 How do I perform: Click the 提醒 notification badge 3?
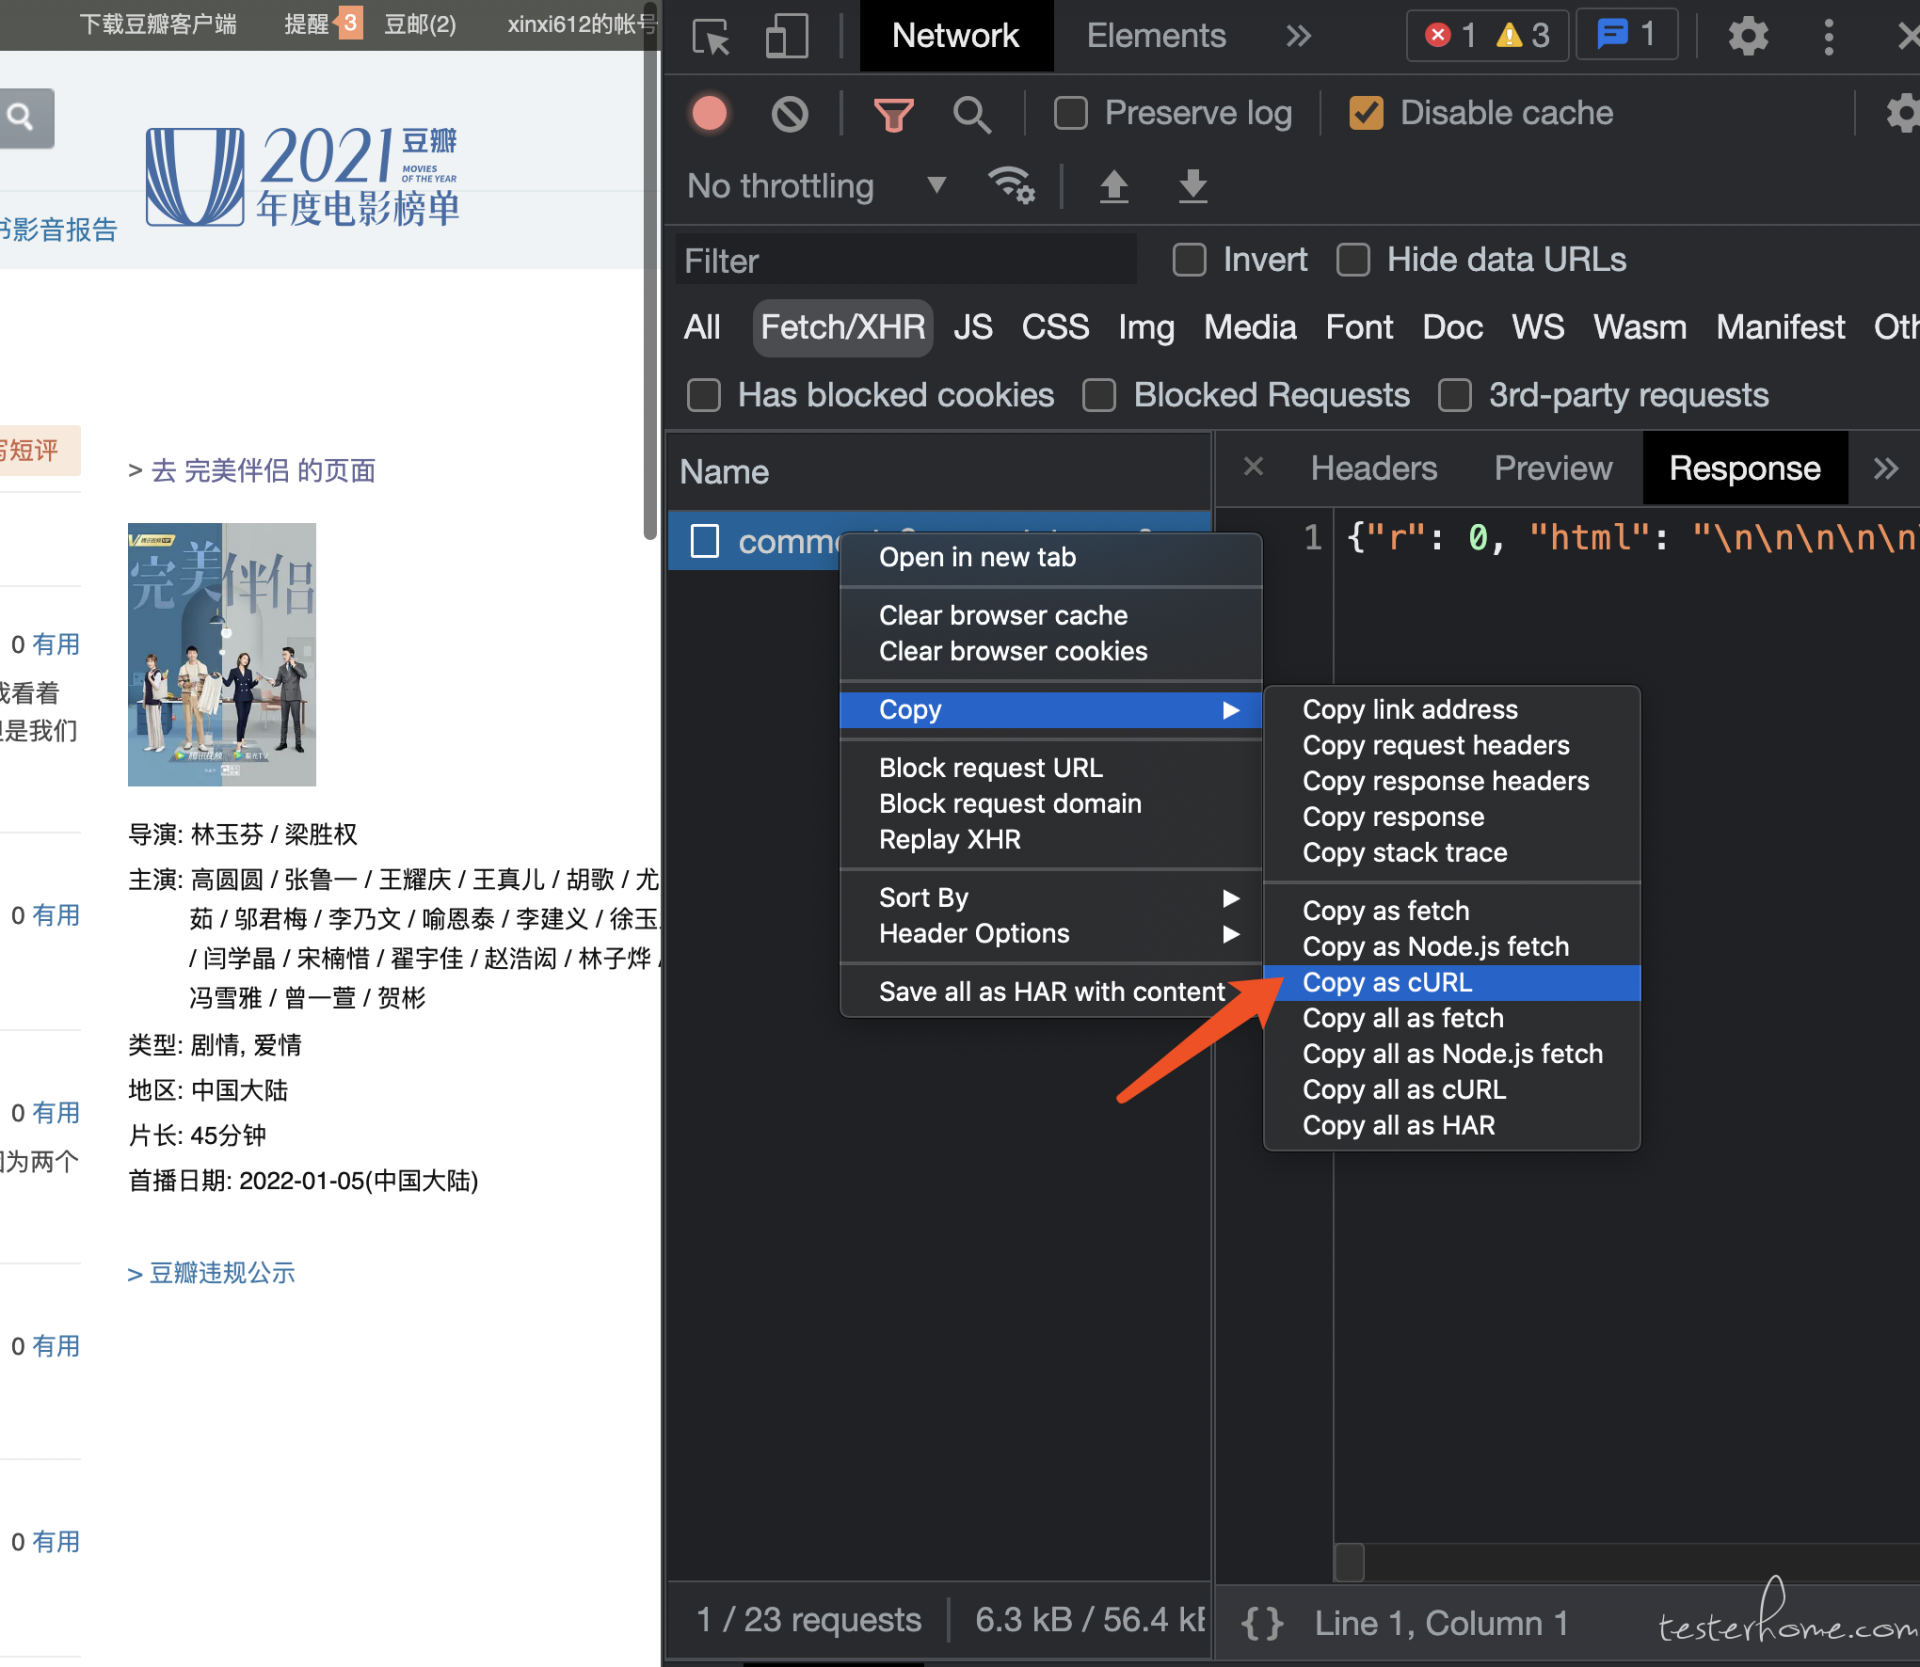(x=350, y=23)
